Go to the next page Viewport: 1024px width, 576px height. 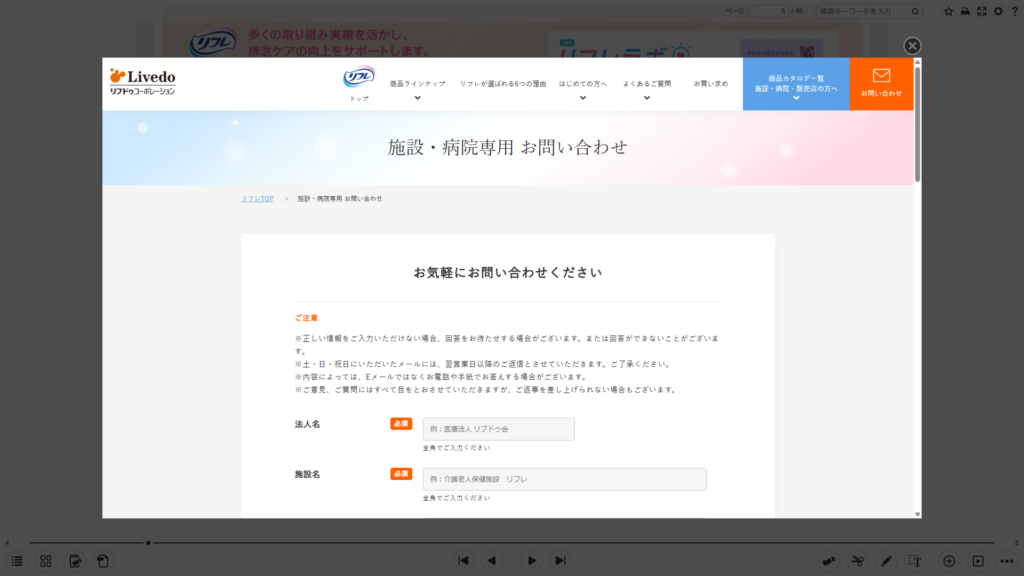pos(532,560)
